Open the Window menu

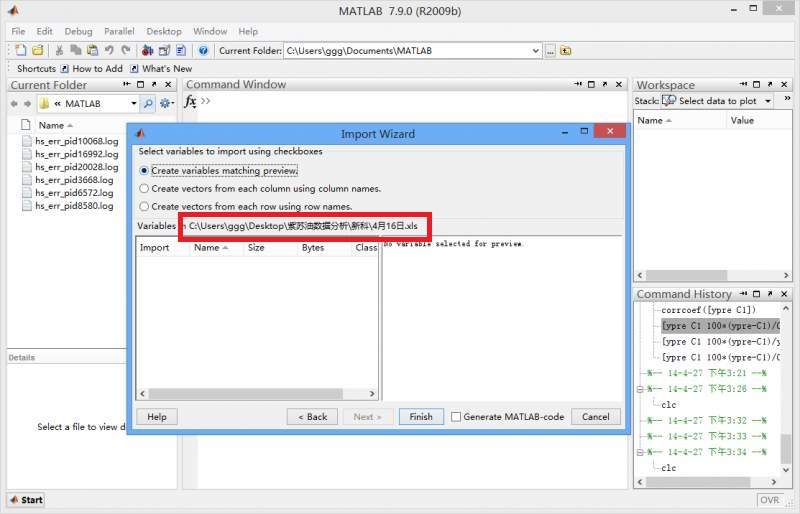(x=210, y=31)
